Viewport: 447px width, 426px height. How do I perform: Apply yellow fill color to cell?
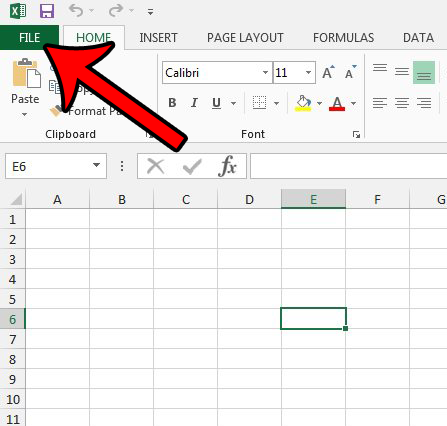(x=303, y=103)
